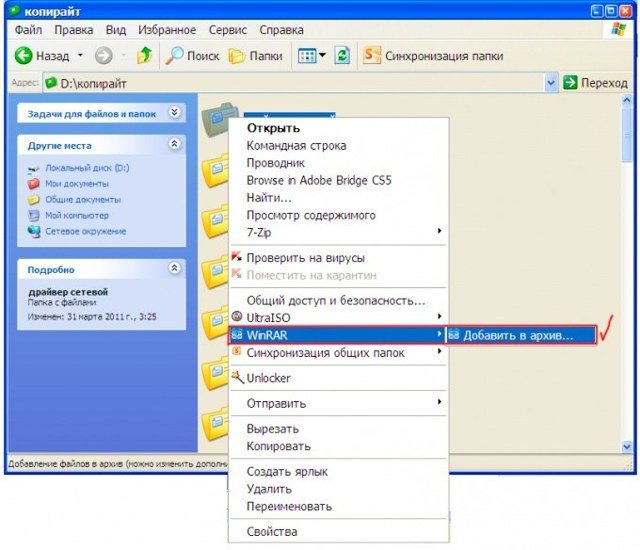Expand the address bar dropdown arrow
The image size is (640, 550).
click(551, 83)
